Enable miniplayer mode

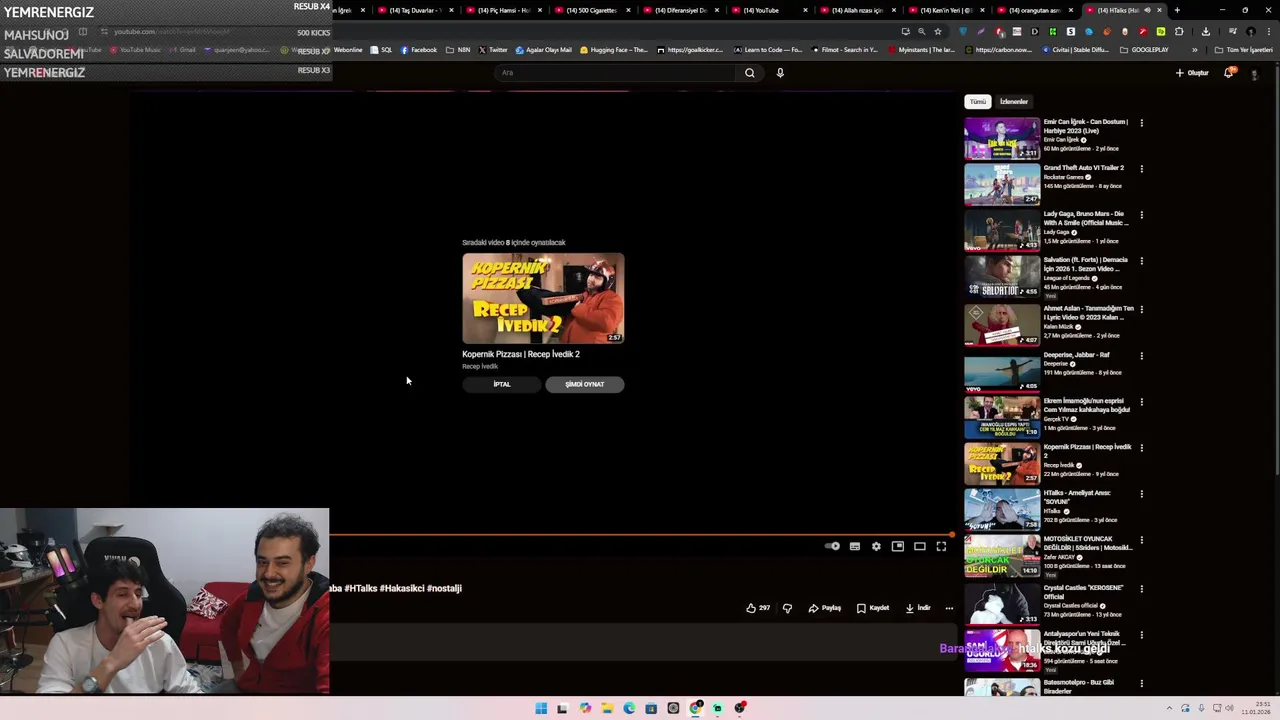(x=898, y=546)
